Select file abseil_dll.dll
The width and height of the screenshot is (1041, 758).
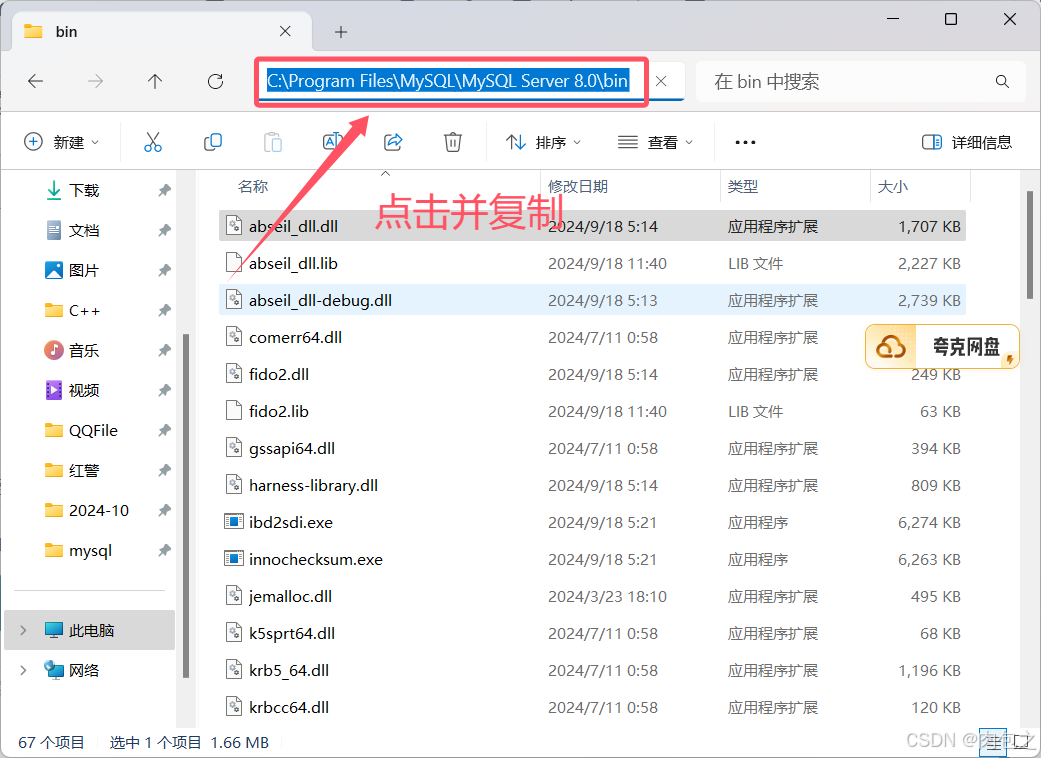pos(592,226)
